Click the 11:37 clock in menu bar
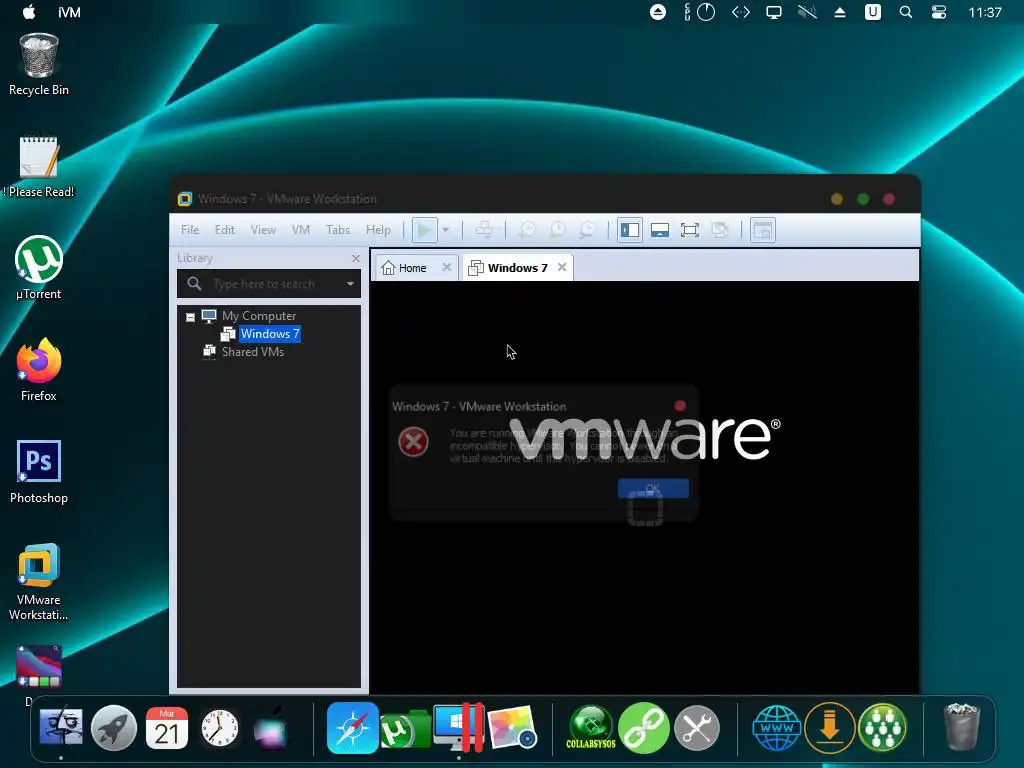Screen dimensions: 1024x768 point(985,12)
